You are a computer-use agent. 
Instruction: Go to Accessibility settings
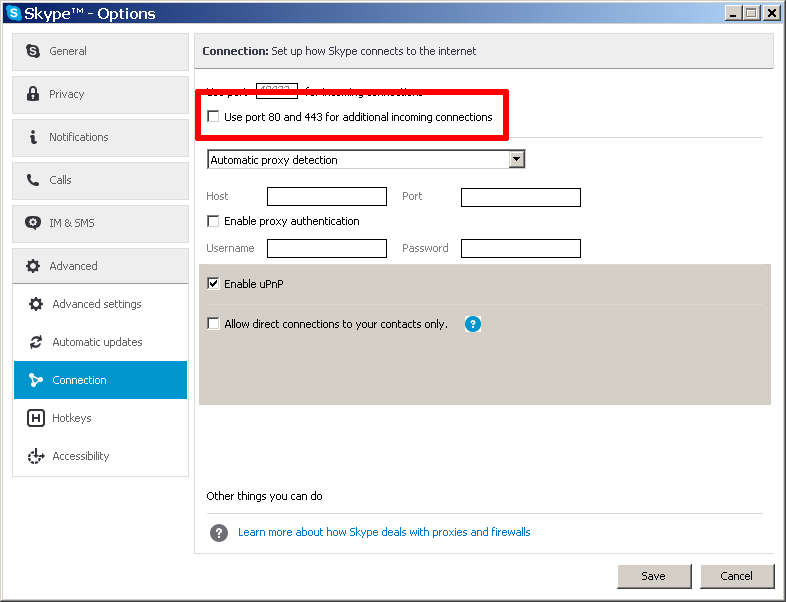tap(81, 456)
